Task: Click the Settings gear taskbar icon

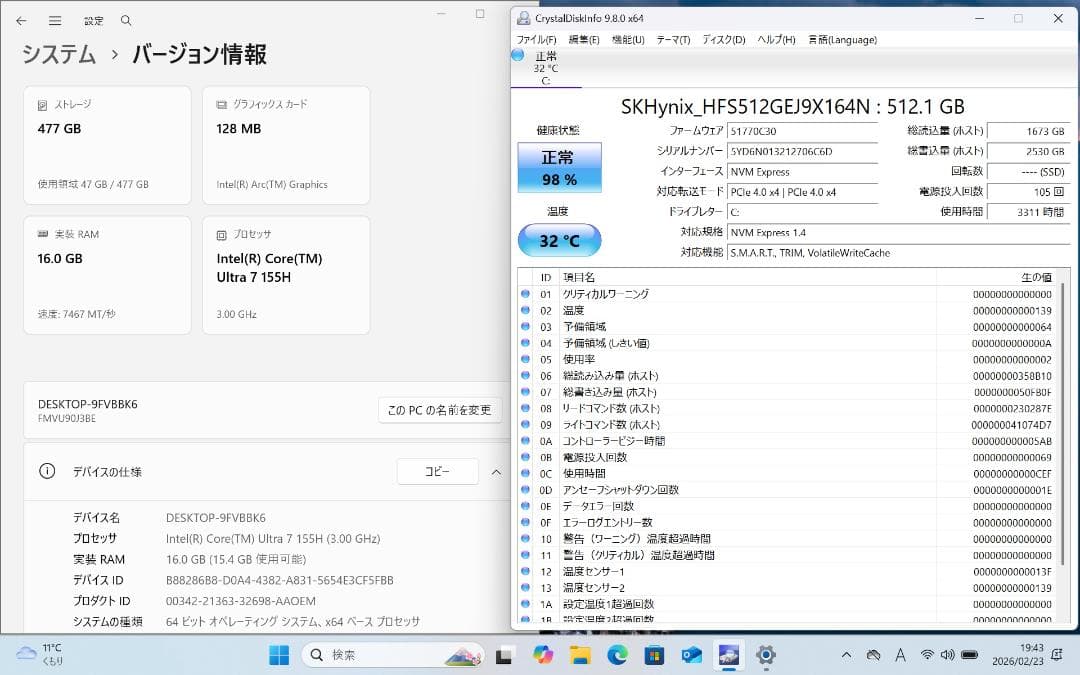Action: coord(766,655)
